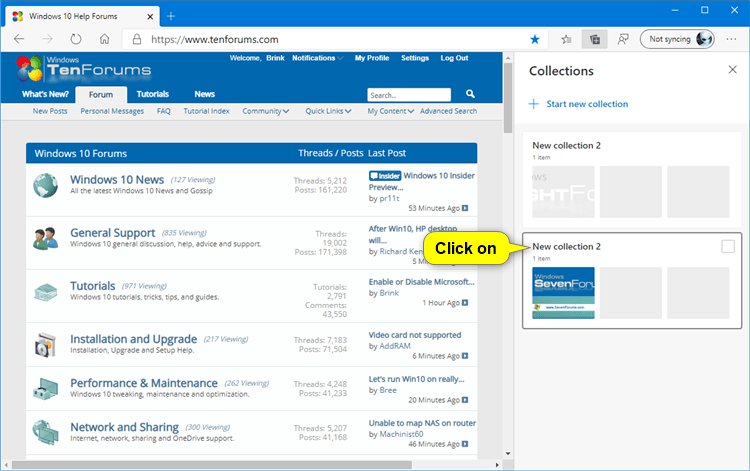Screen dimensions: 750x471
Task: Open a new tab with plus
Action: 171,16
